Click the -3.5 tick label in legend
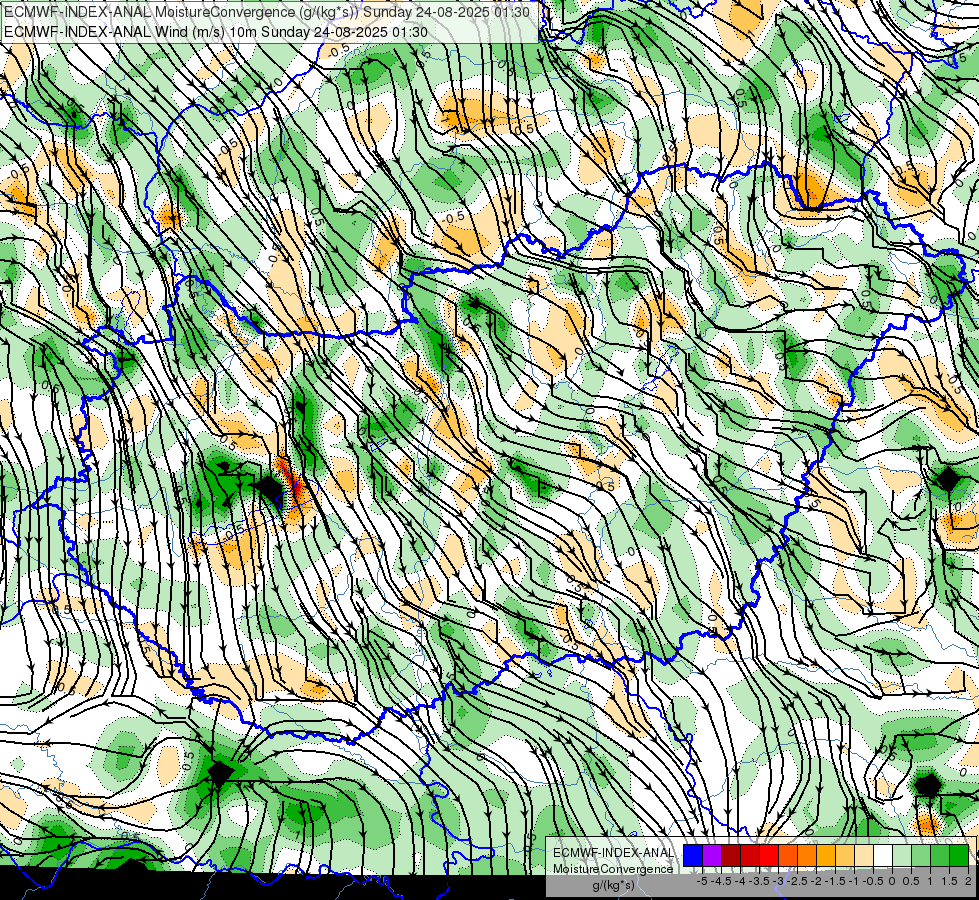Viewport: 979px width, 900px height. [x=759, y=881]
